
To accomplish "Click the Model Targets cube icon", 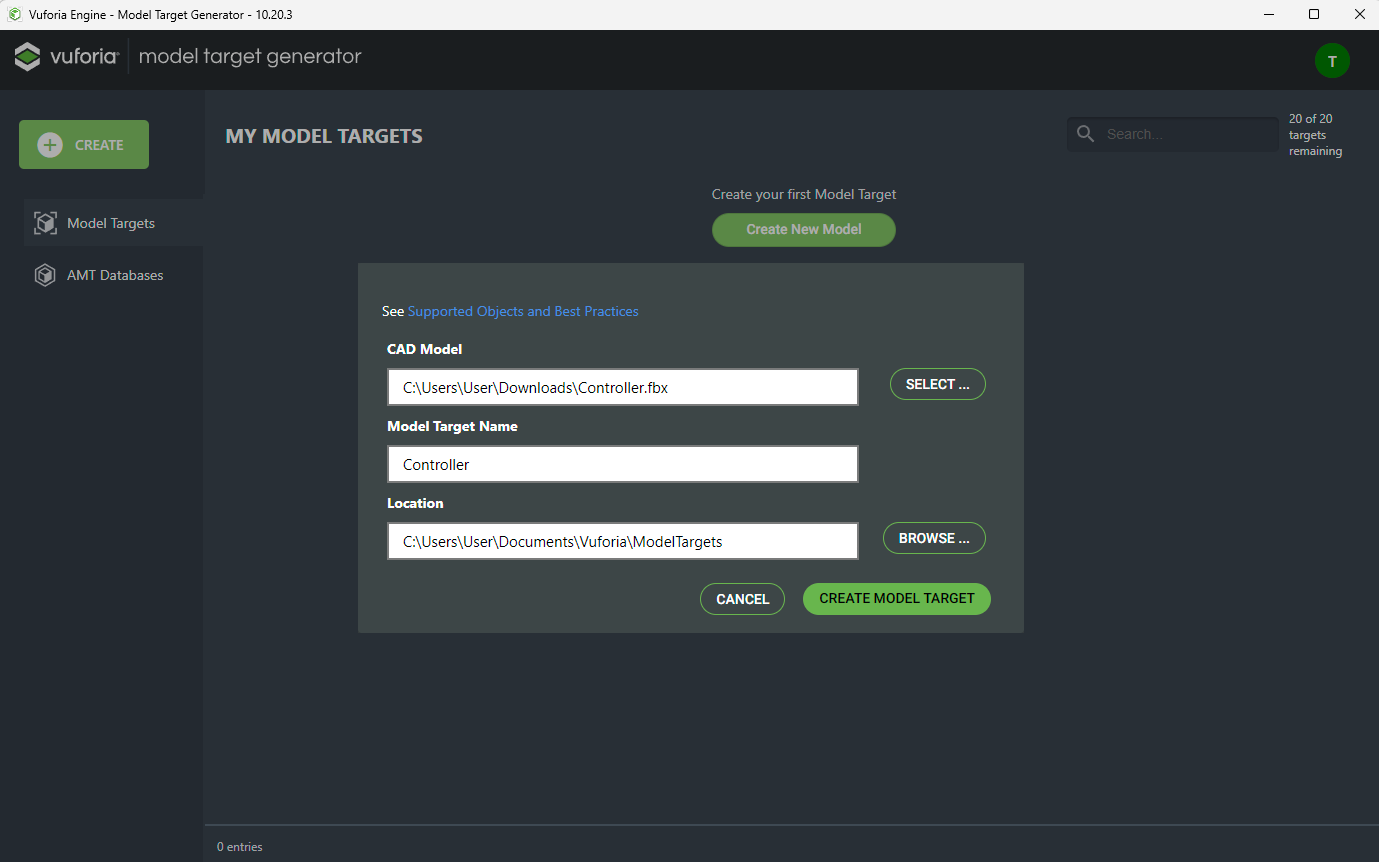I will tap(45, 223).
